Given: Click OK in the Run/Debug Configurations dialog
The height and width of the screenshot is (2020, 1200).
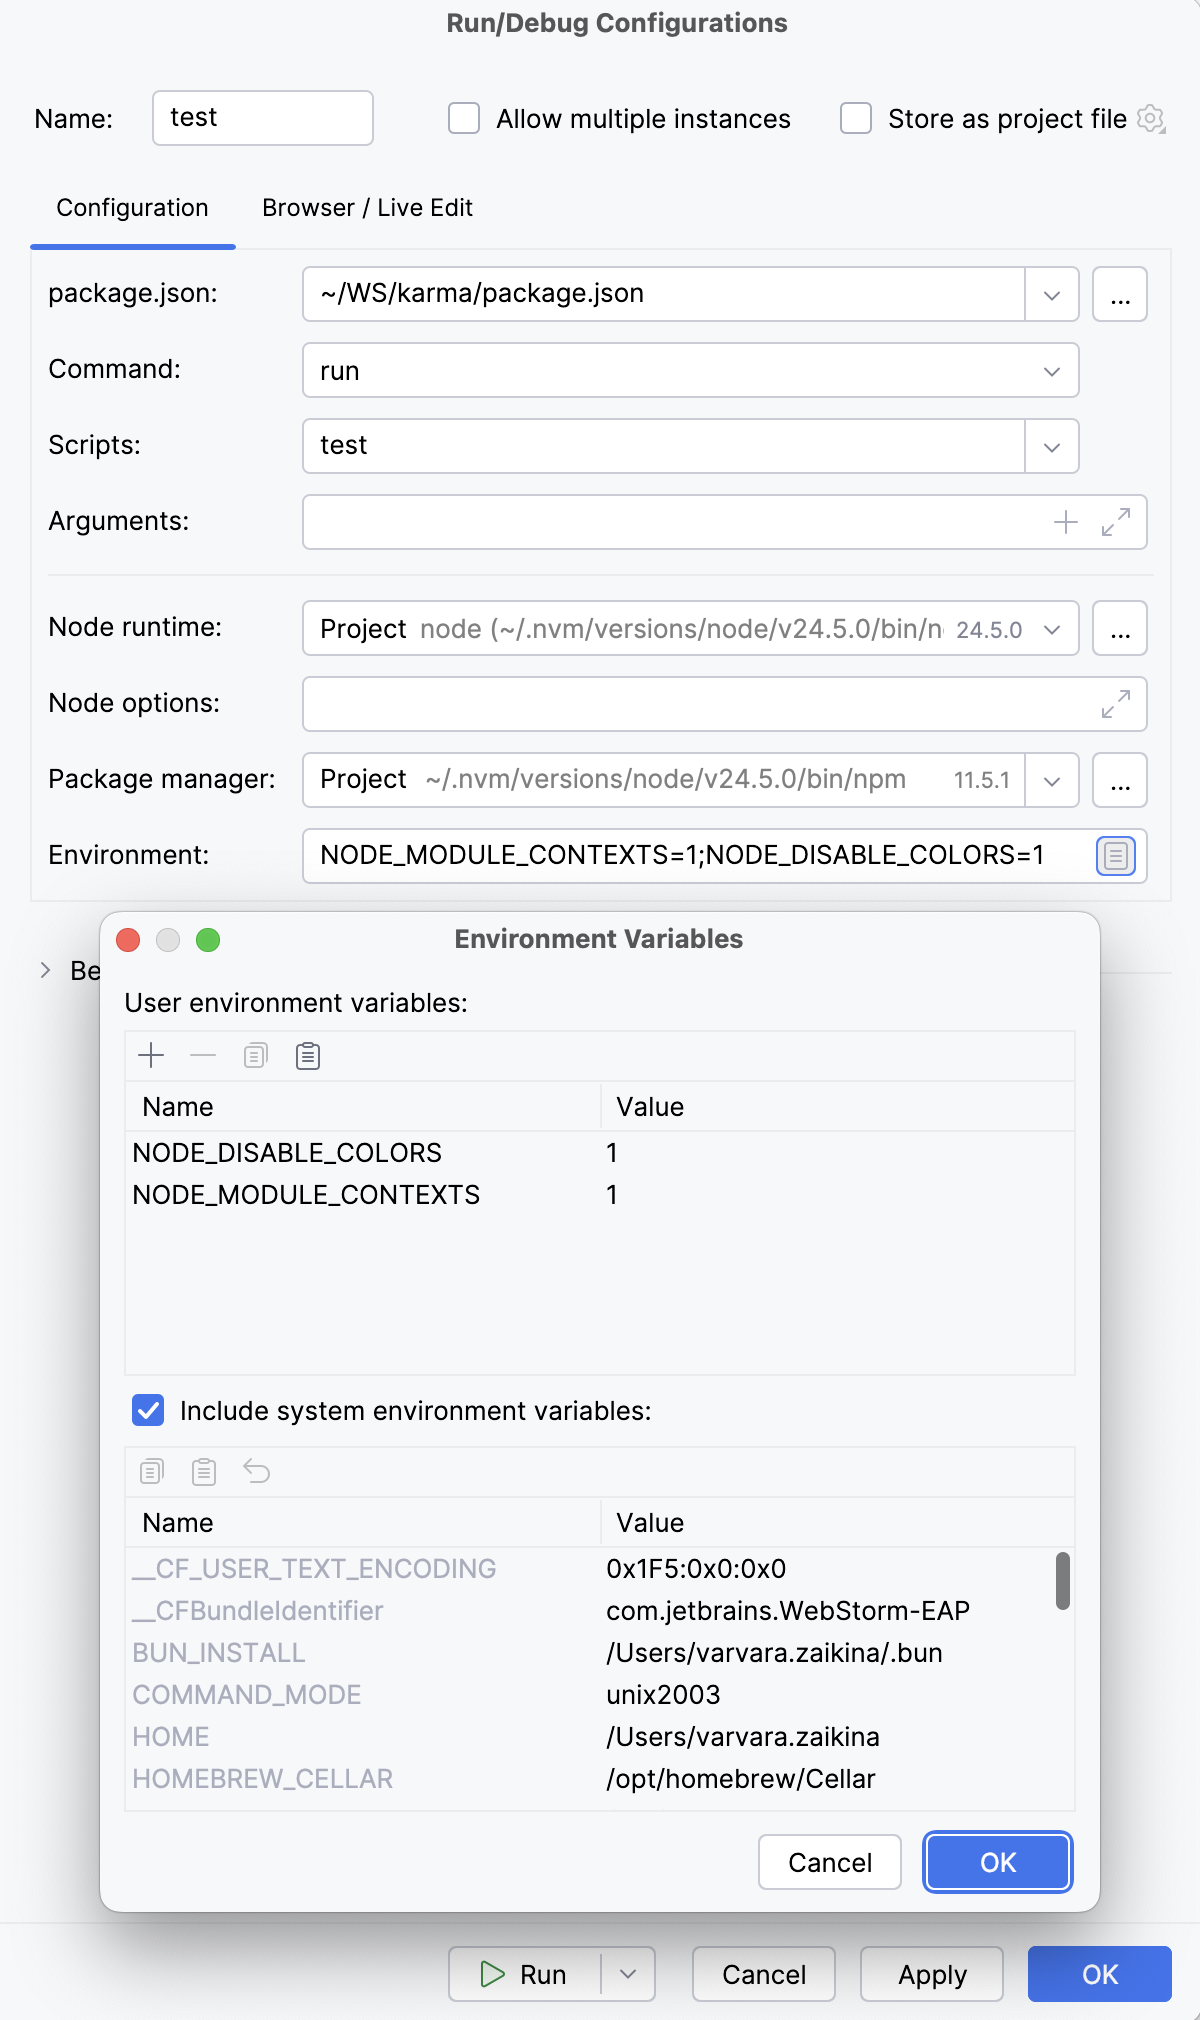Looking at the screenshot, I should click(1100, 1974).
